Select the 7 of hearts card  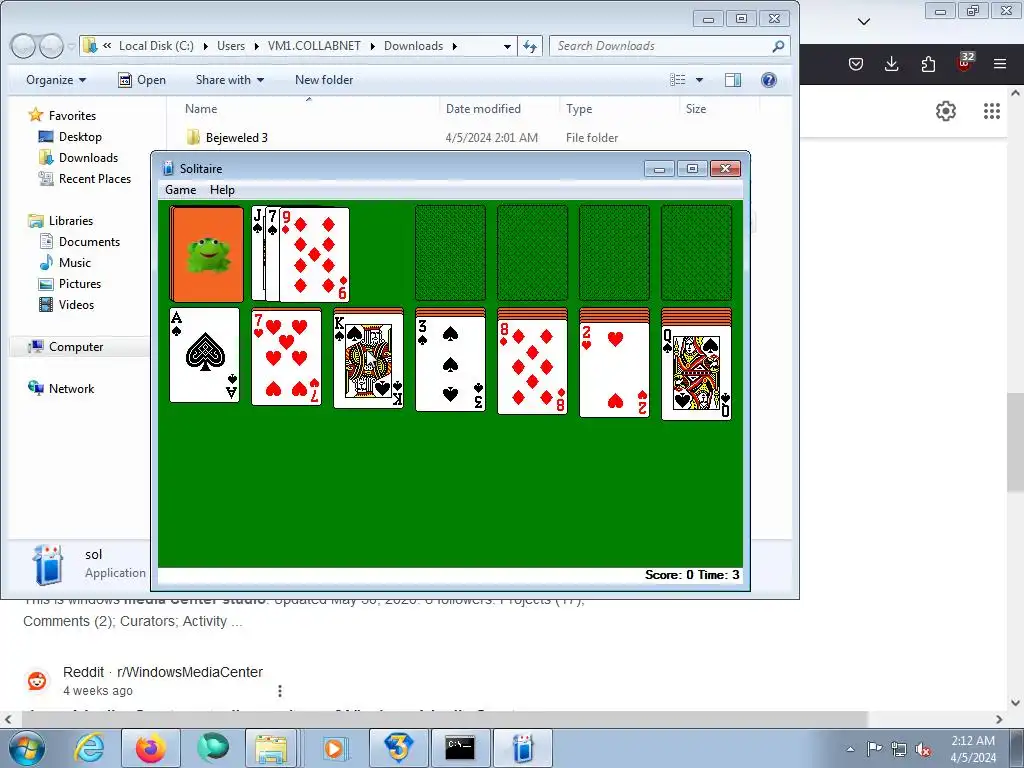pos(286,357)
